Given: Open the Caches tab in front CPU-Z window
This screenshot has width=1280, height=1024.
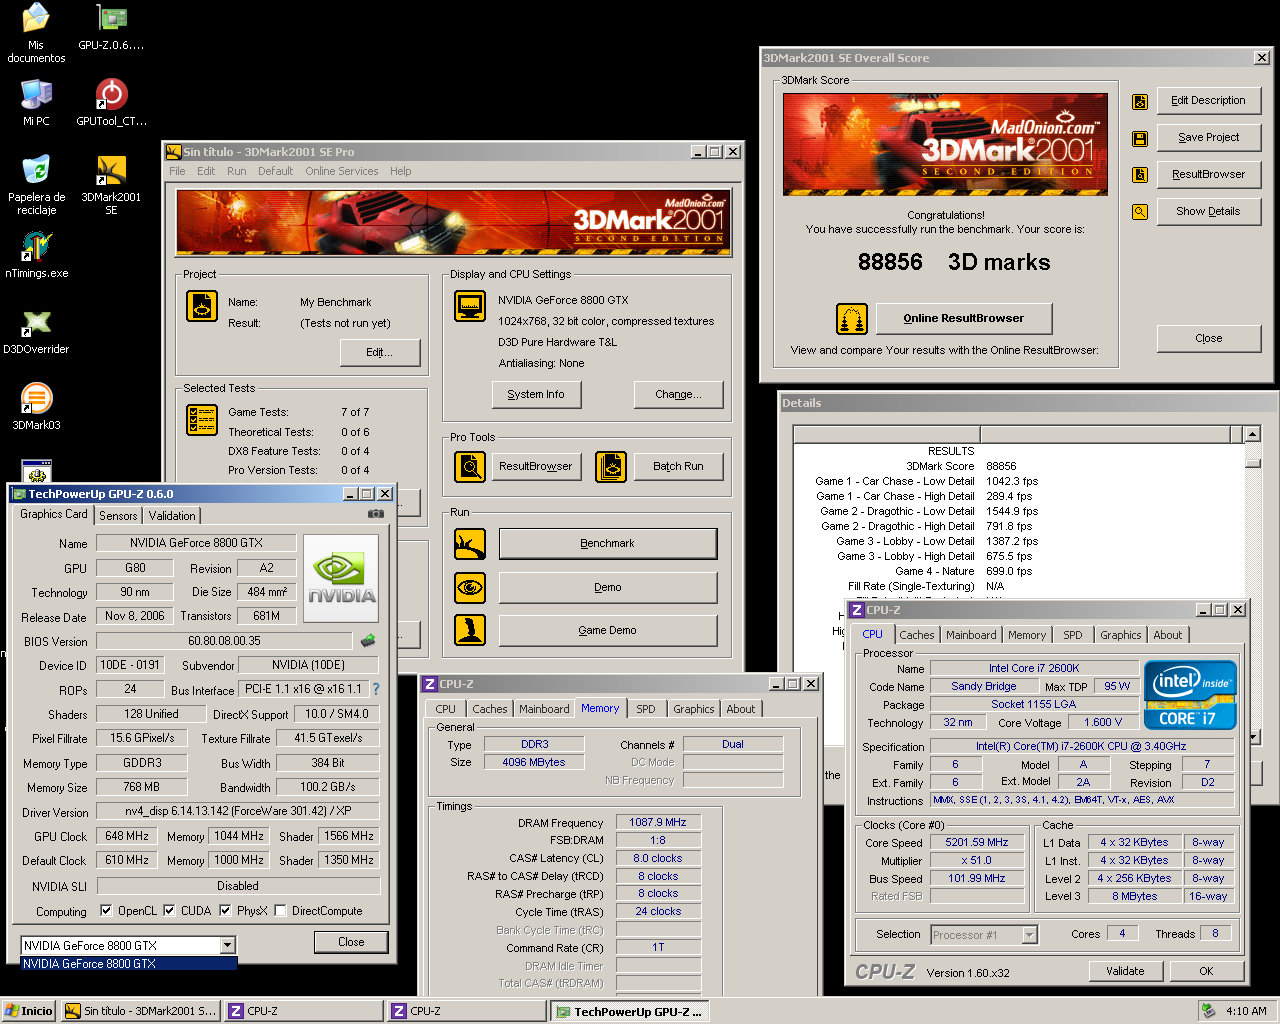Looking at the screenshot, I should (x=916, y=635).
